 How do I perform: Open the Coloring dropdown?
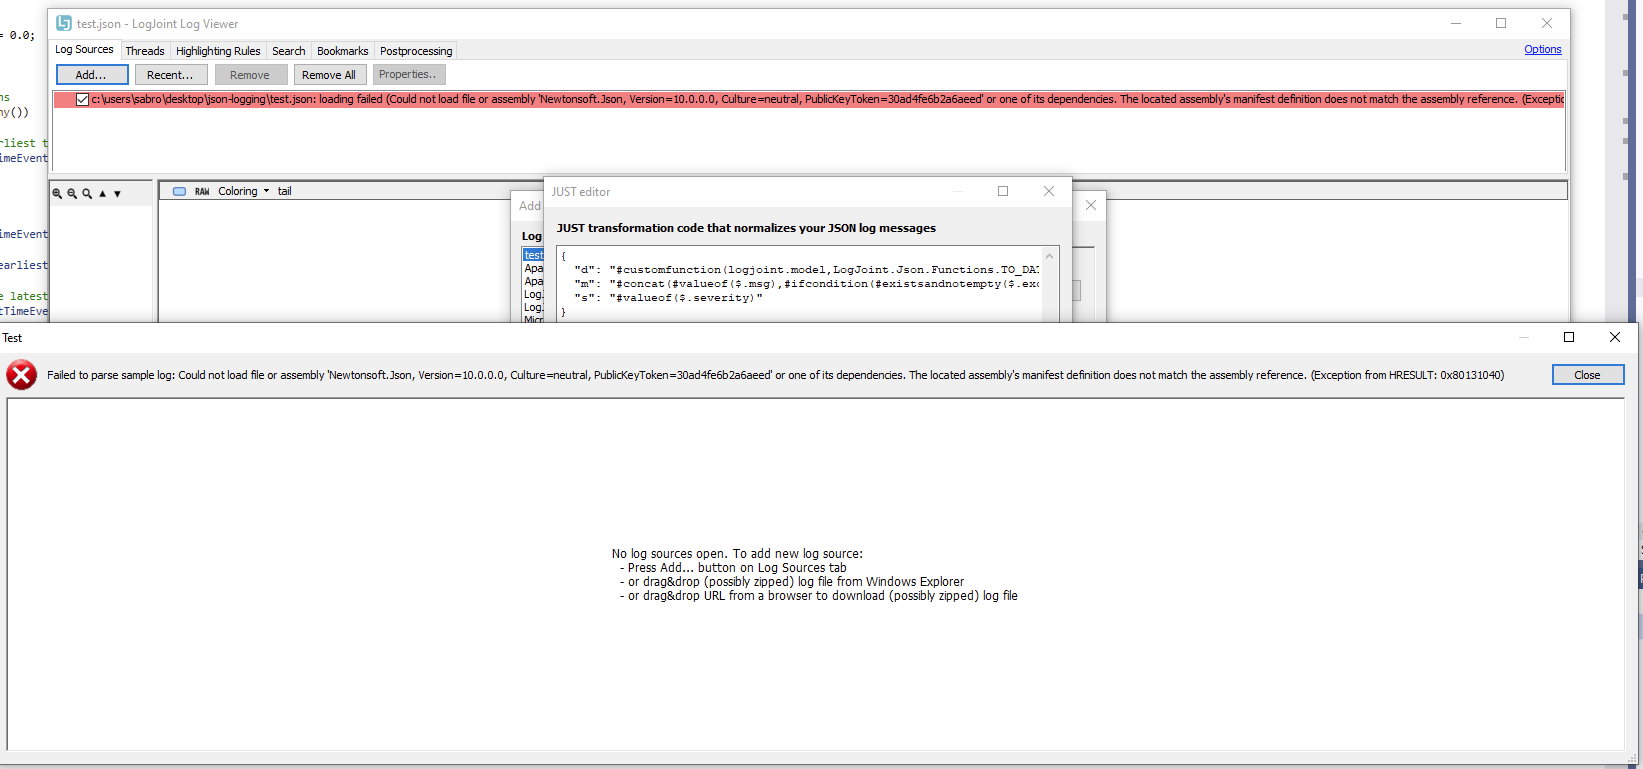tap(243, 191)
